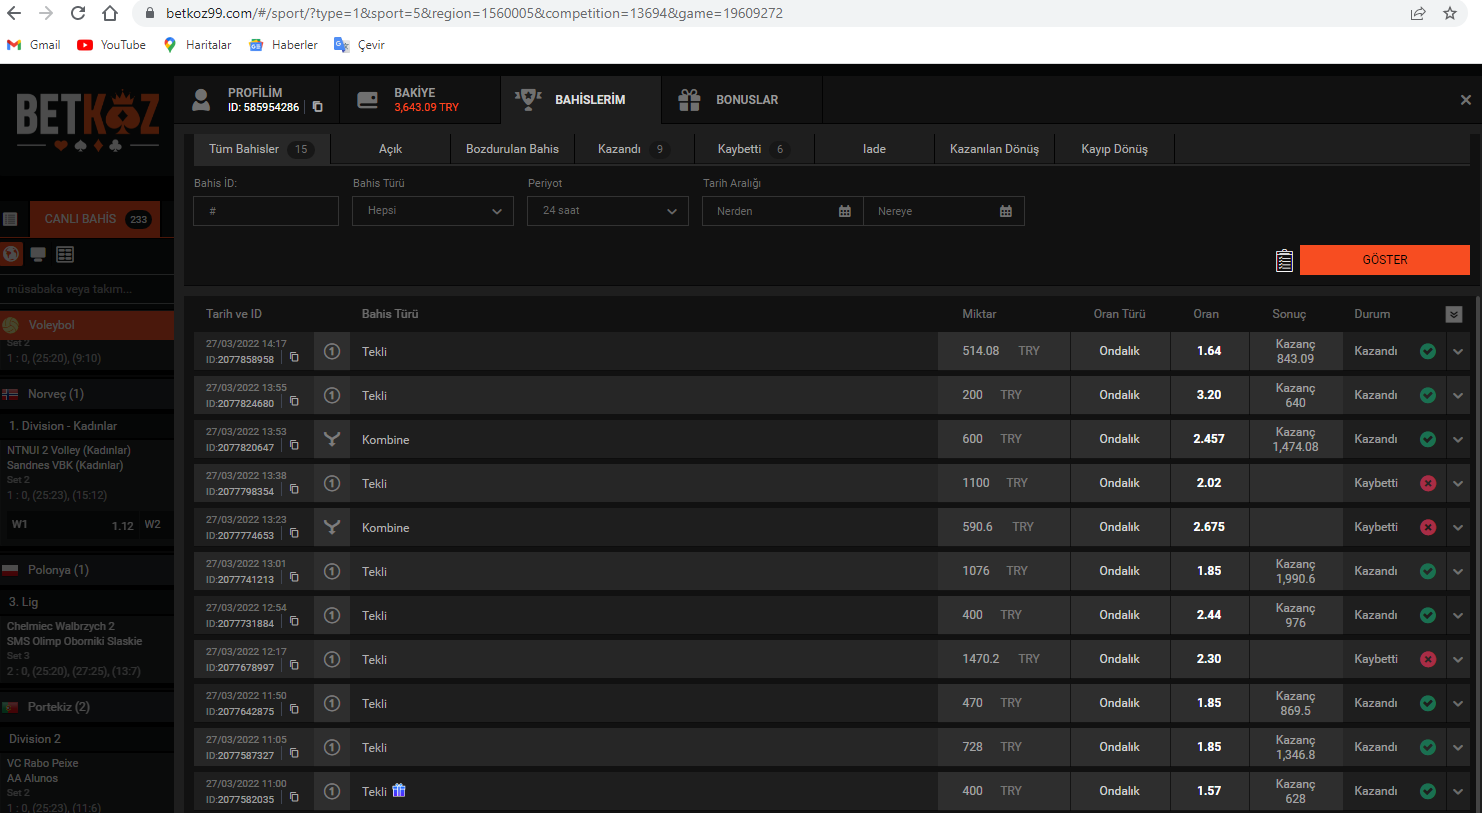Copy bet ID 2077858958
Screen dimensions: 1482x813
pos(294,357)
